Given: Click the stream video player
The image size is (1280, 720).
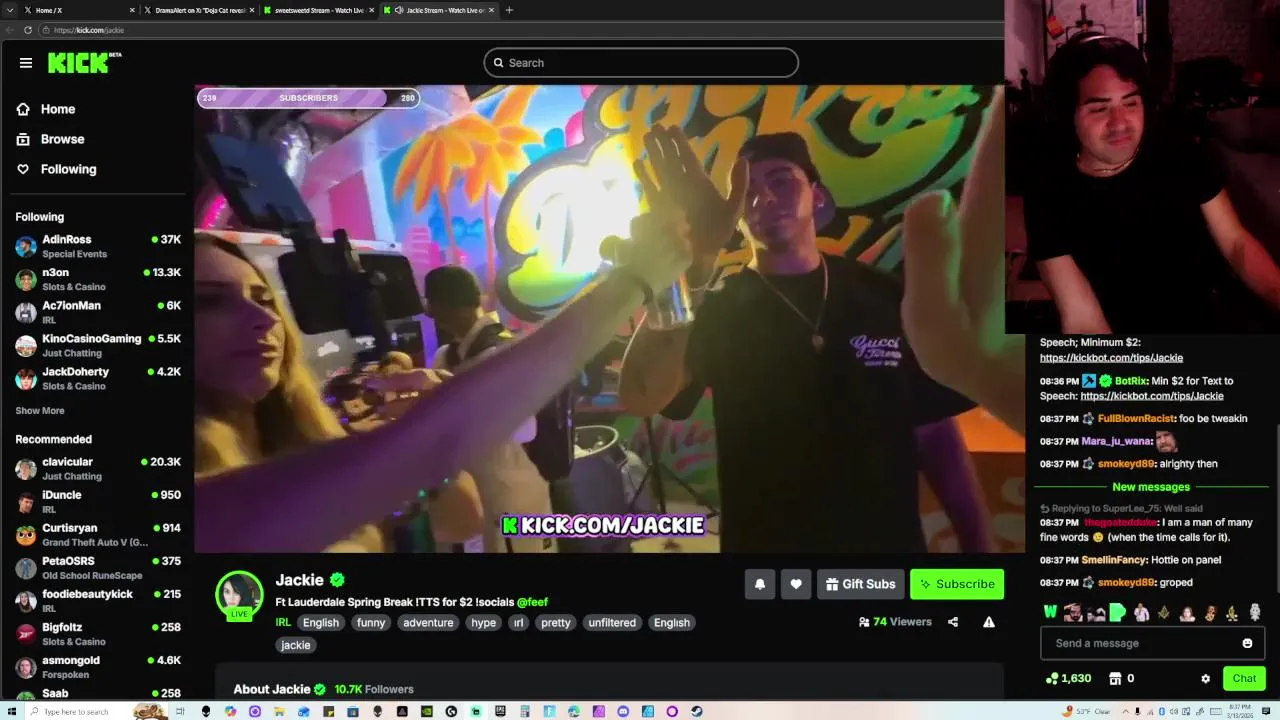Looking at the screenshot, I should (x=609, y=318).
